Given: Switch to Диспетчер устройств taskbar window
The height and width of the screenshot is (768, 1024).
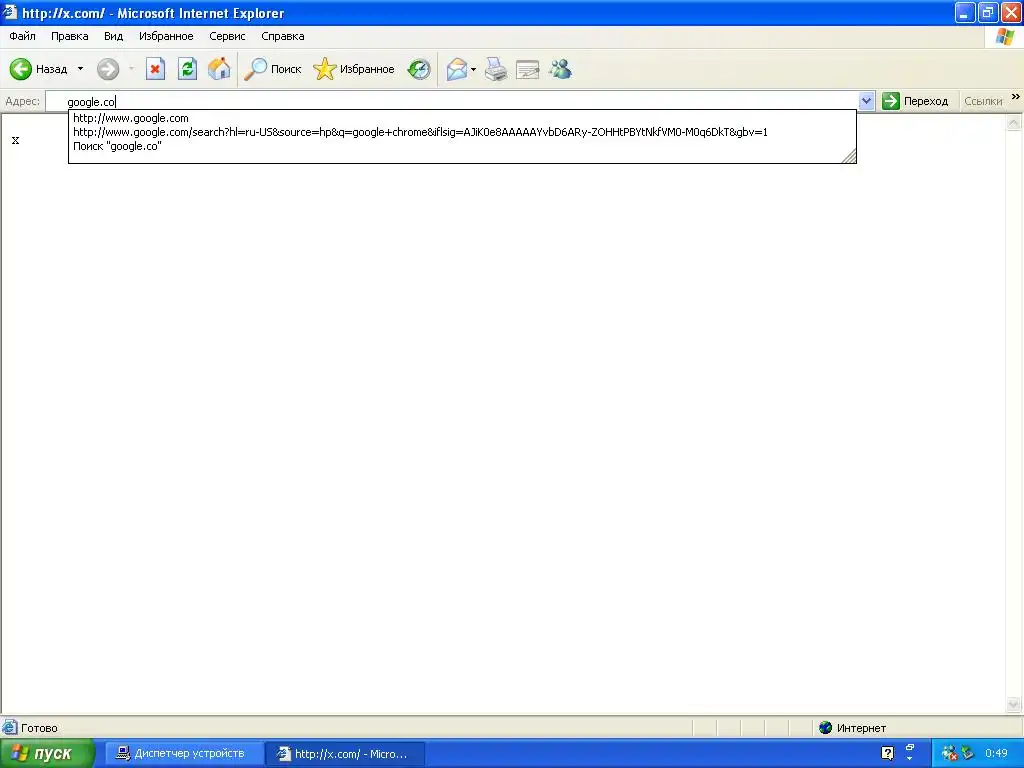Looking at the screenshot, I should 184,754.
